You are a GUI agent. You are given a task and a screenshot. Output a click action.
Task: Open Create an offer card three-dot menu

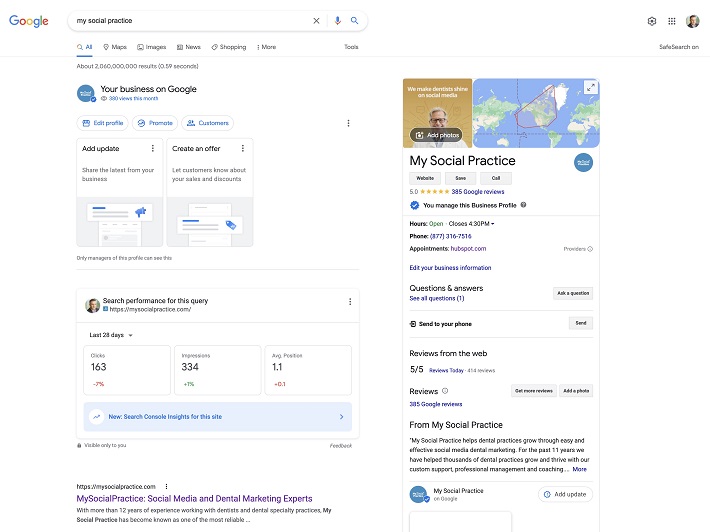pos(243,148)
